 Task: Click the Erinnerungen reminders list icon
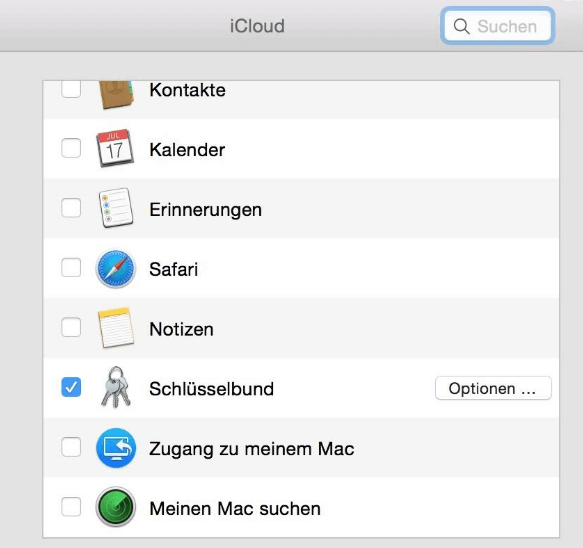coord(116,208)
